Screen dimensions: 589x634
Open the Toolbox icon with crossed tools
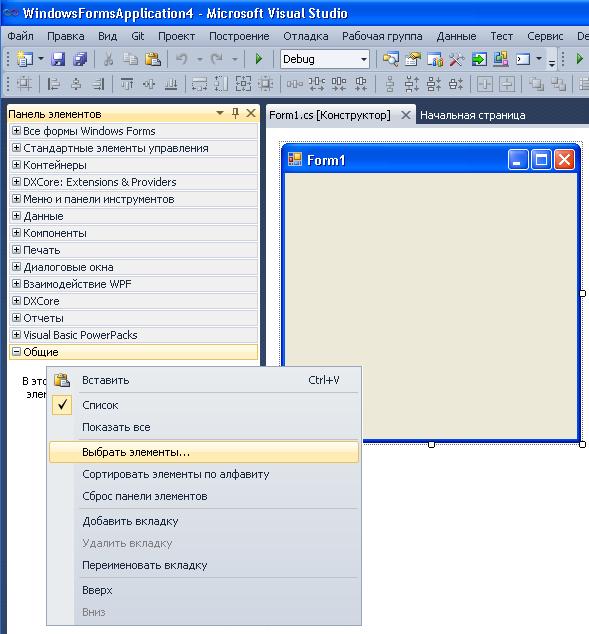[x=457, y=59]
